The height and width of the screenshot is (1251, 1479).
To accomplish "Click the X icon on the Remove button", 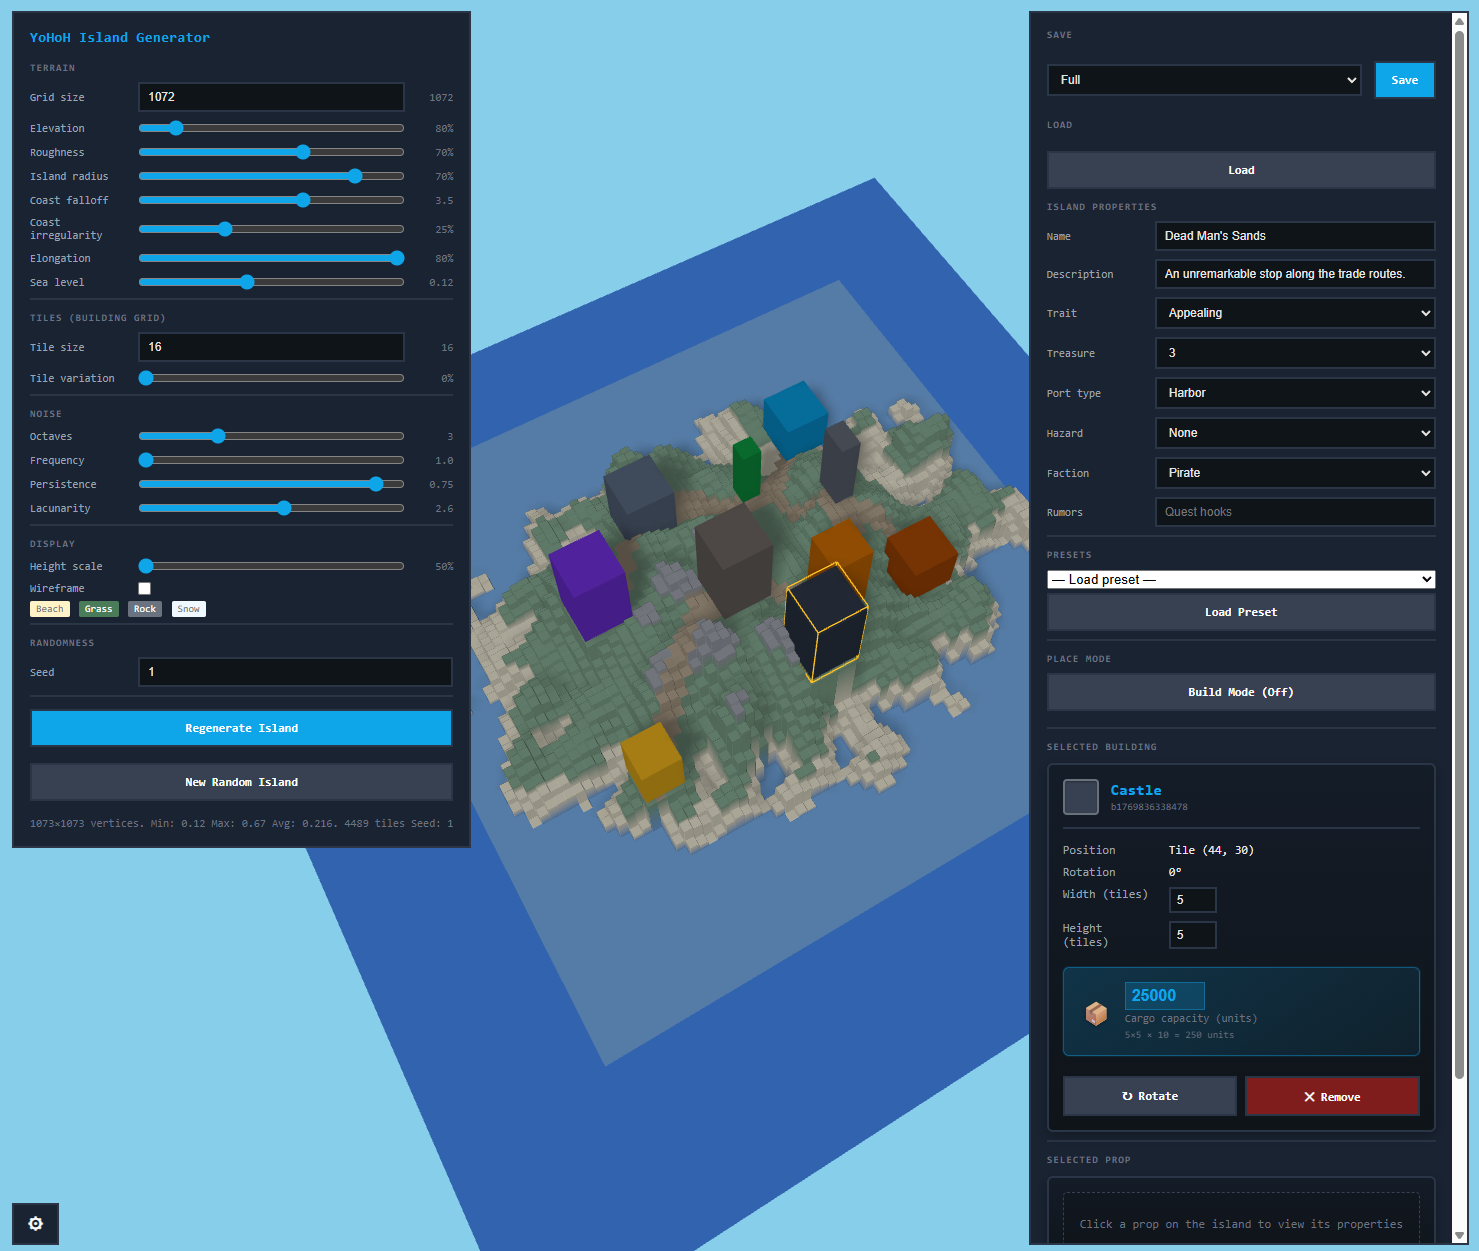I will pyautogui.click(x=1309, y=1096).
